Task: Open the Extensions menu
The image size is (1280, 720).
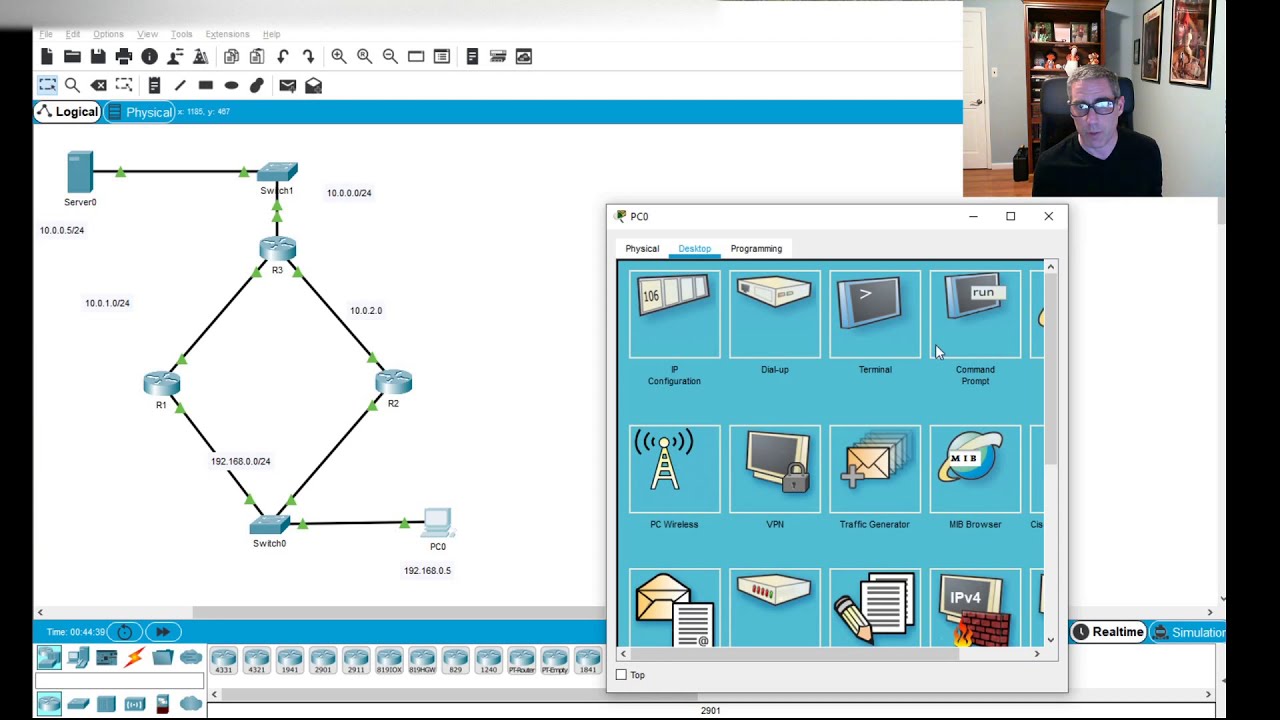Action: coord(227,34)
